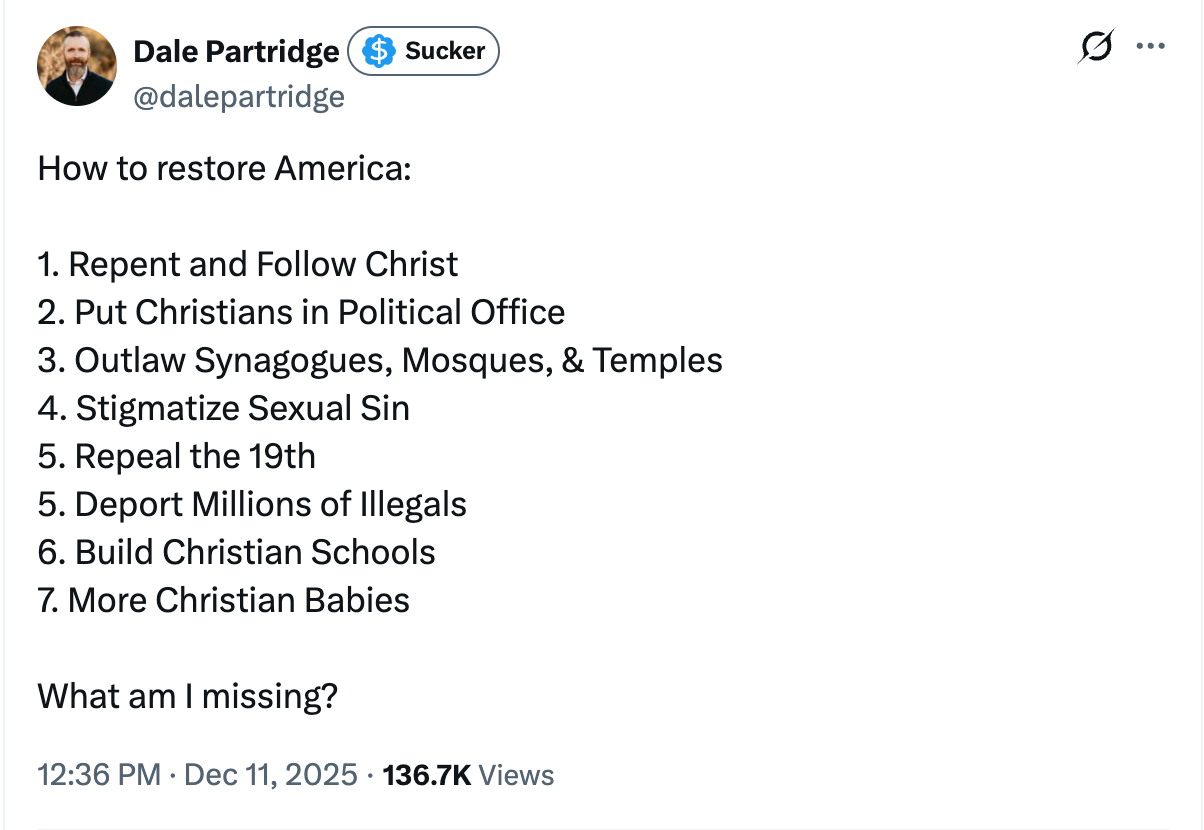The image size is (1204, 830).
Task: Click '2. Put Christians in Political Office'
Action: pos(300,312)
